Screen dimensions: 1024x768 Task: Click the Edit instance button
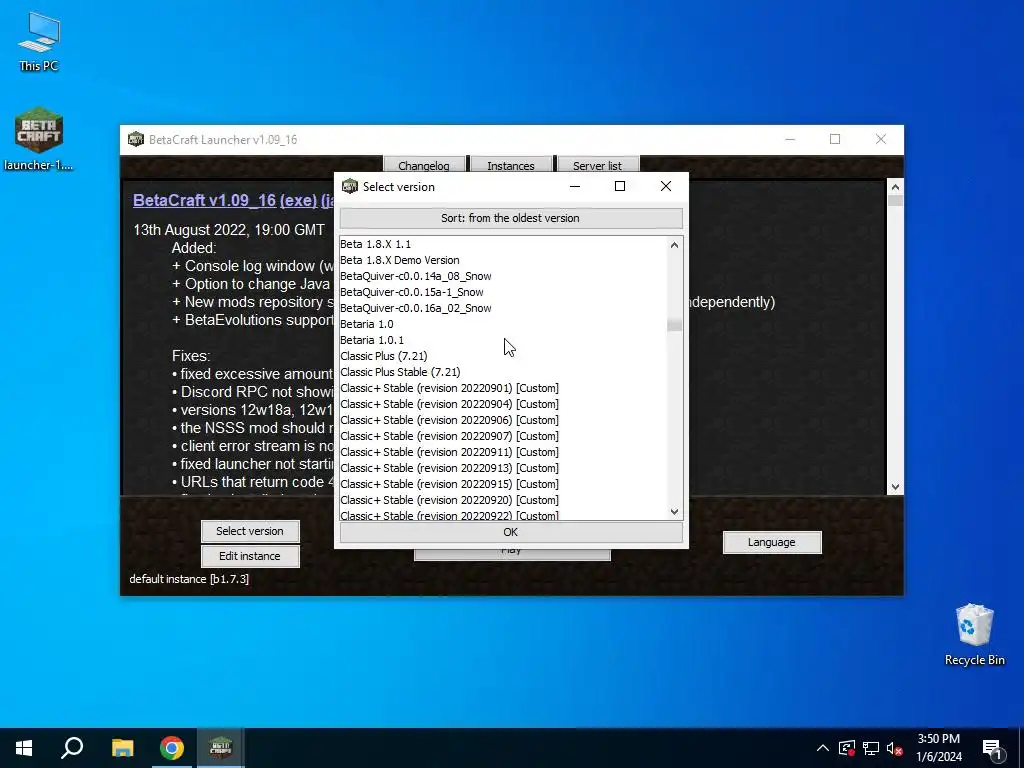tap(250, 556)
